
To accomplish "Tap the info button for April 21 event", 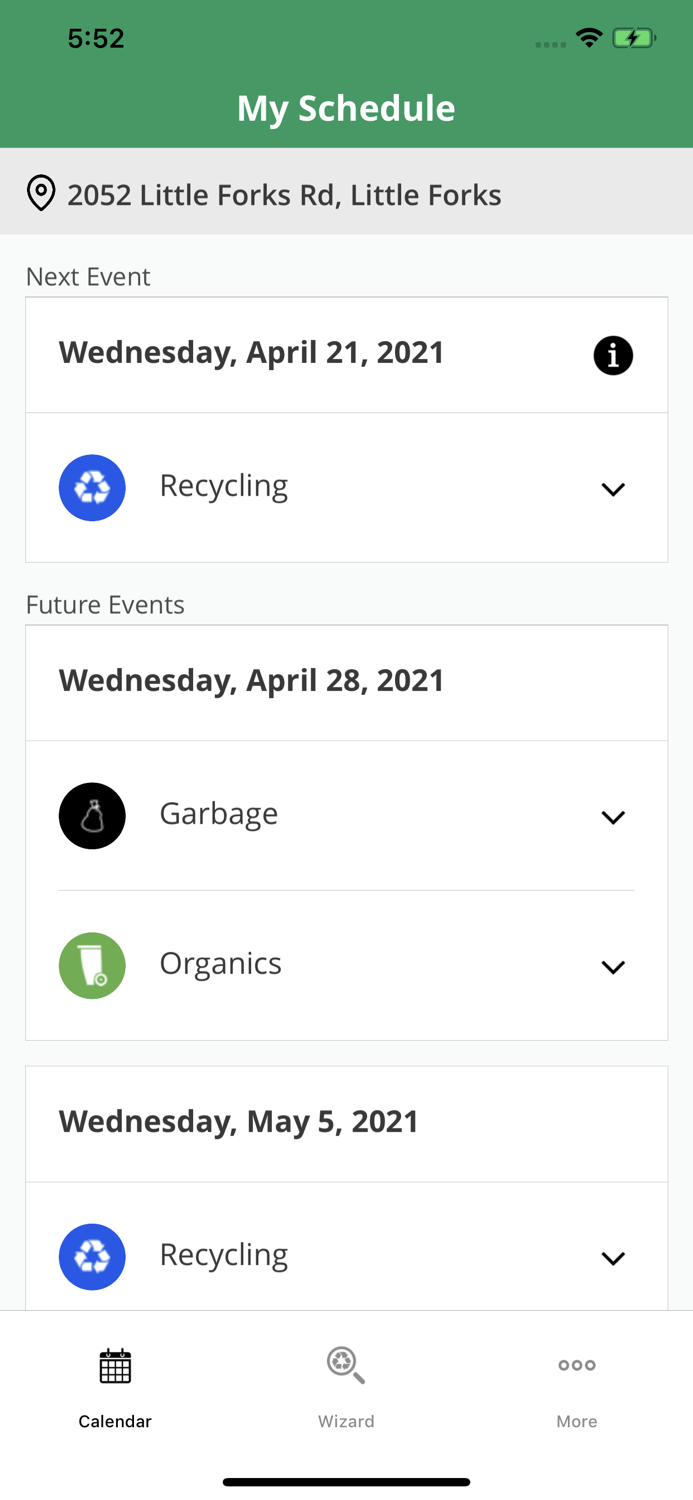I will (x=613, y=355).
